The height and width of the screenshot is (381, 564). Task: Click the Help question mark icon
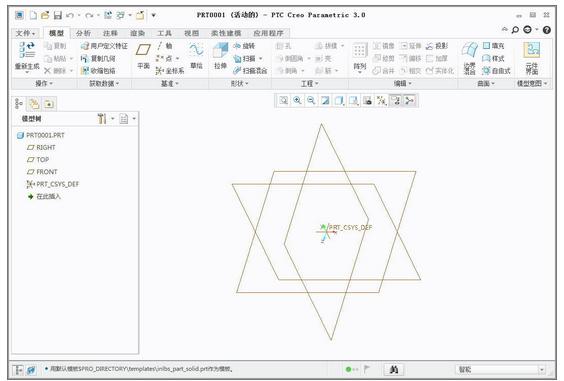tap(547, 30)
